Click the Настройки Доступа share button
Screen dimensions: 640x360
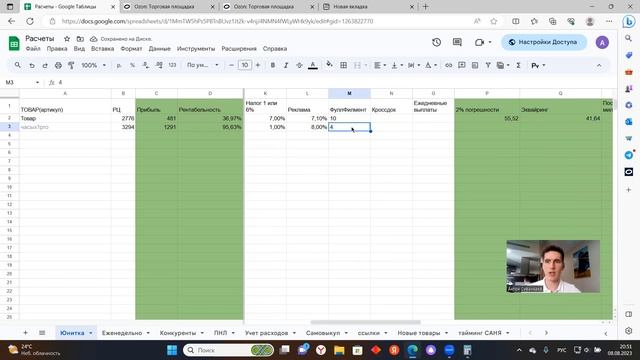(544, 42)
